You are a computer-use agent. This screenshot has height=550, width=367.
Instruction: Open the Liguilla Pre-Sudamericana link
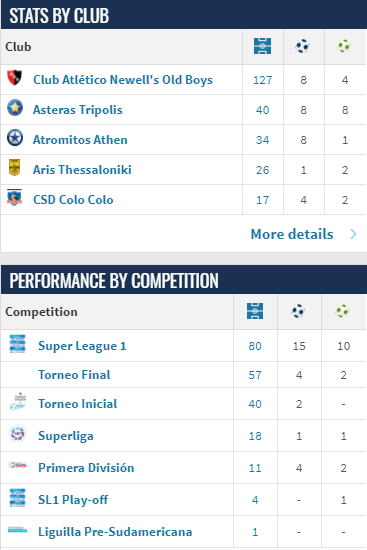(115, 532)
